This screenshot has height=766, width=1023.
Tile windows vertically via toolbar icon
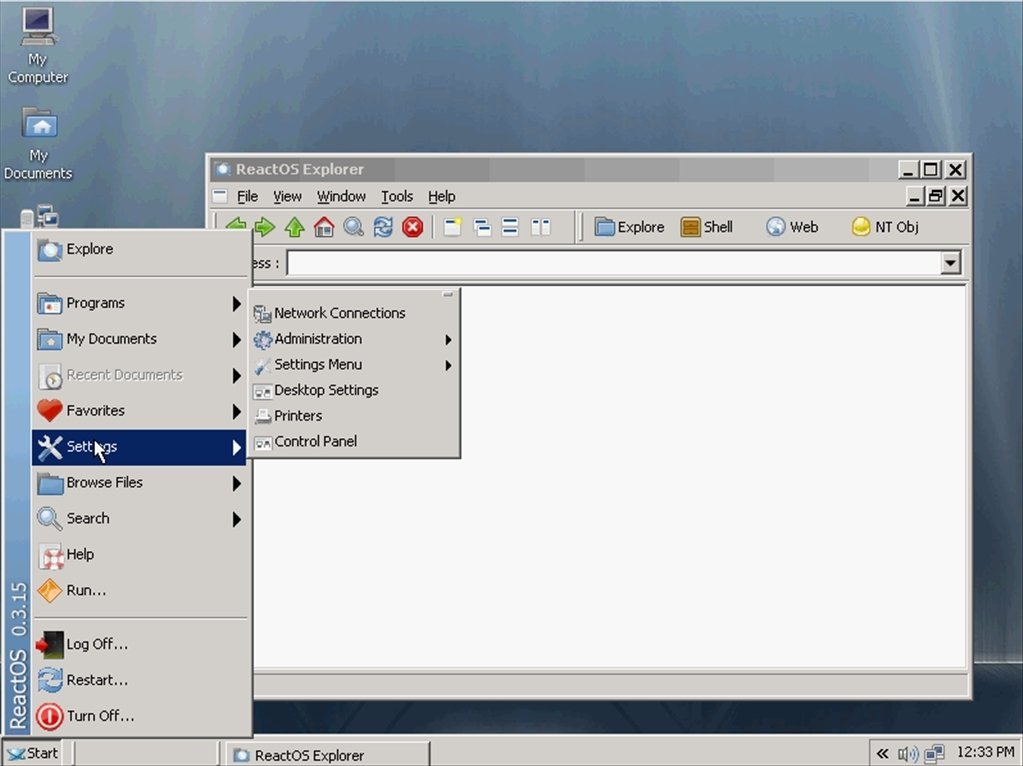click(x=540, y=227)
